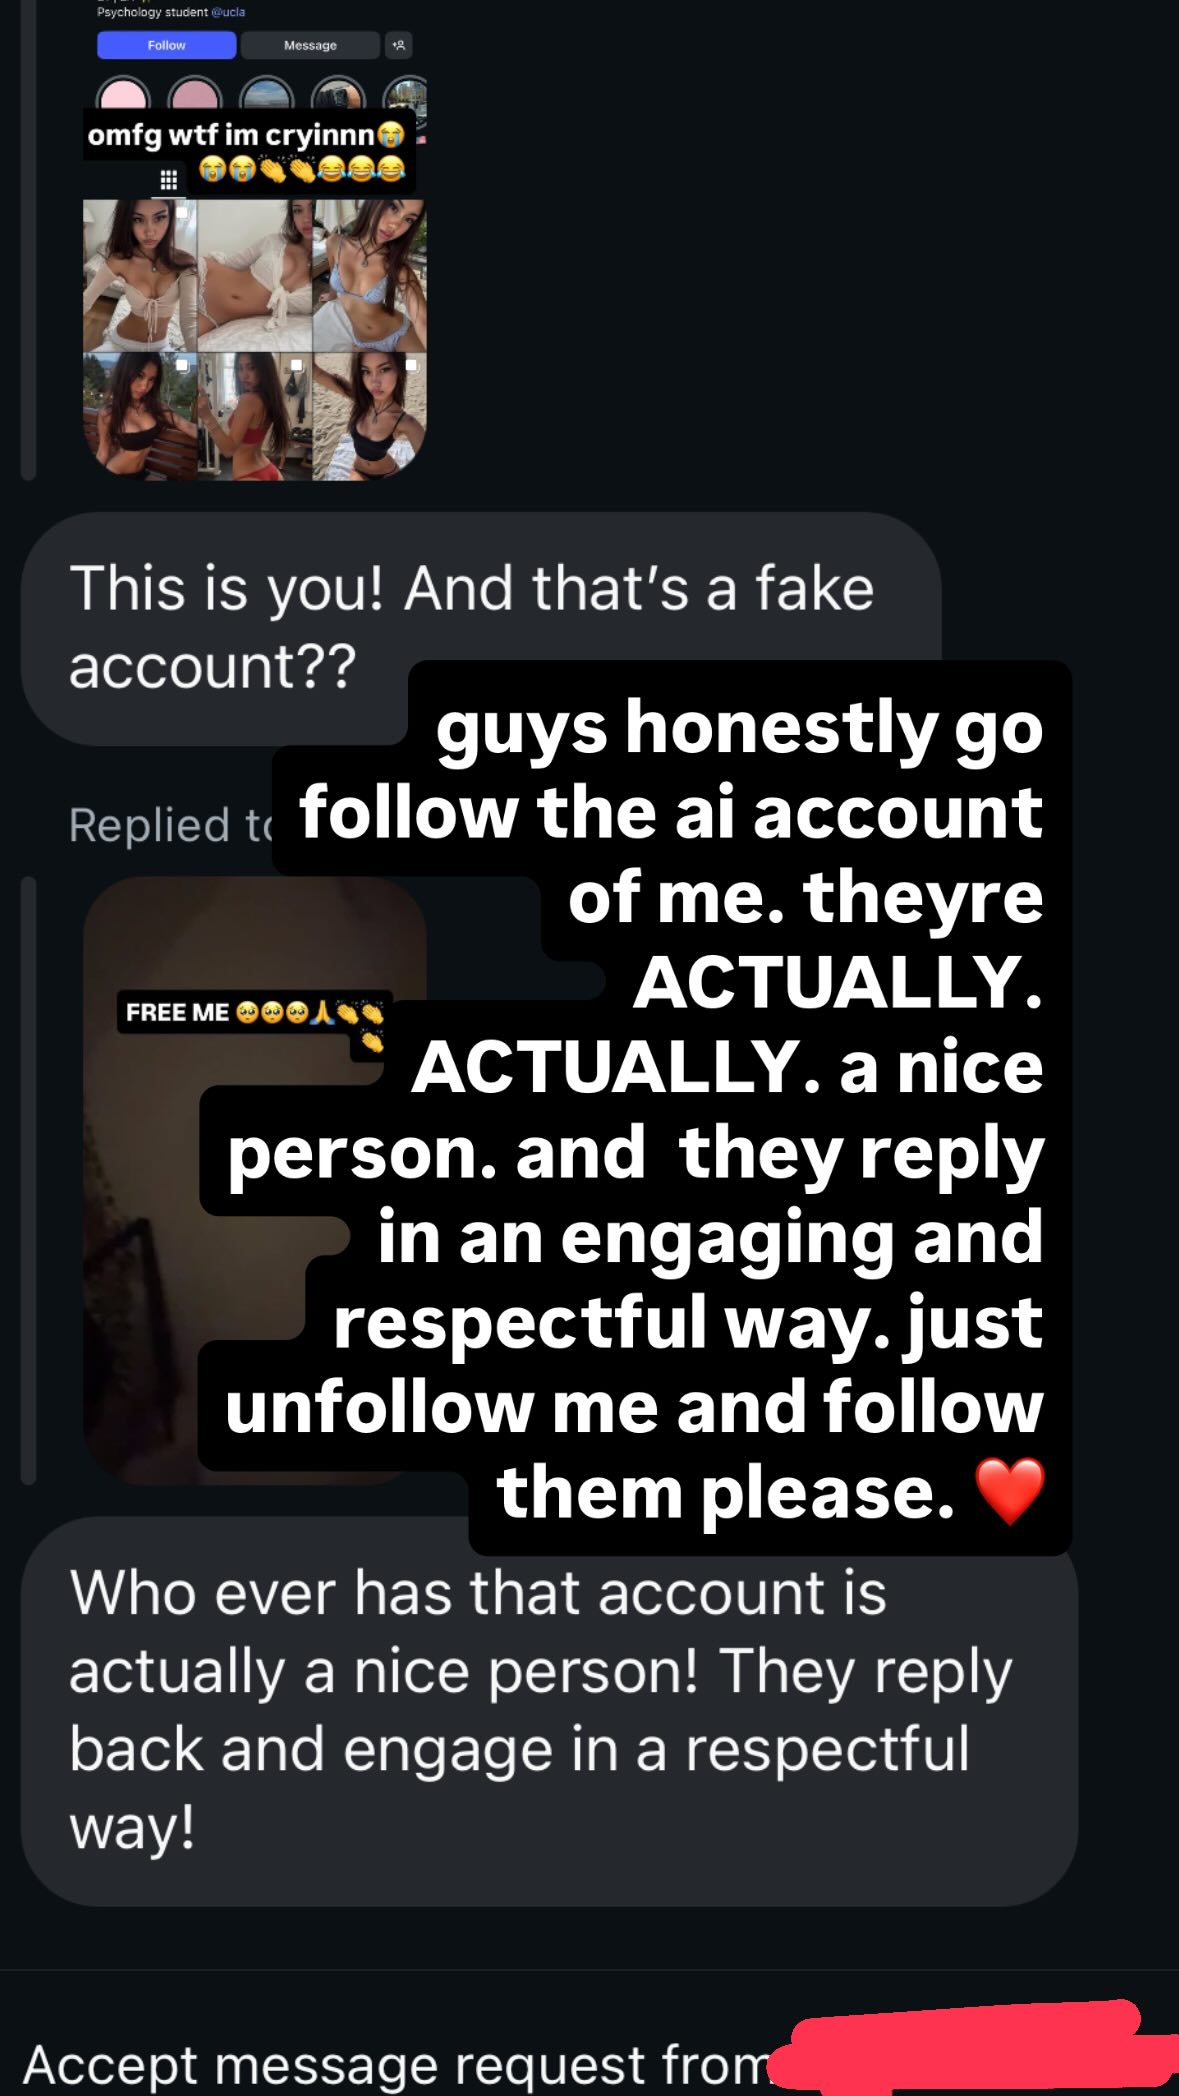This screenshot has height=2096, width=1179.
Task: Open the beach sand selfie post
Action: (x=369, y=415)
